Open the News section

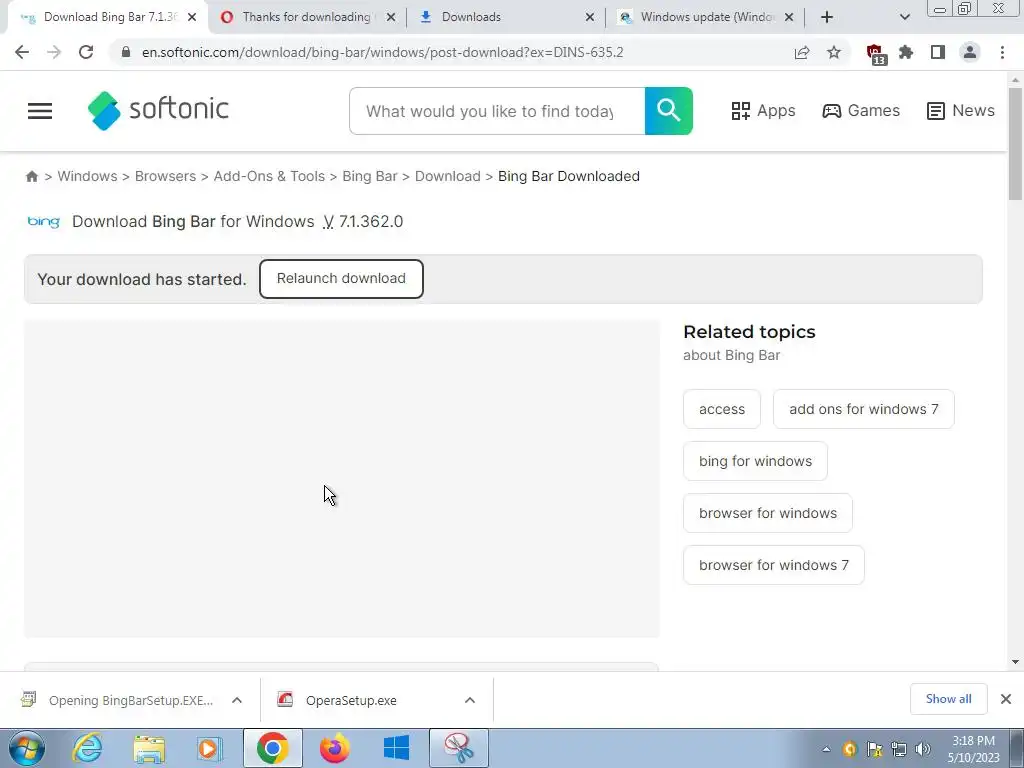tap(961, 110)
